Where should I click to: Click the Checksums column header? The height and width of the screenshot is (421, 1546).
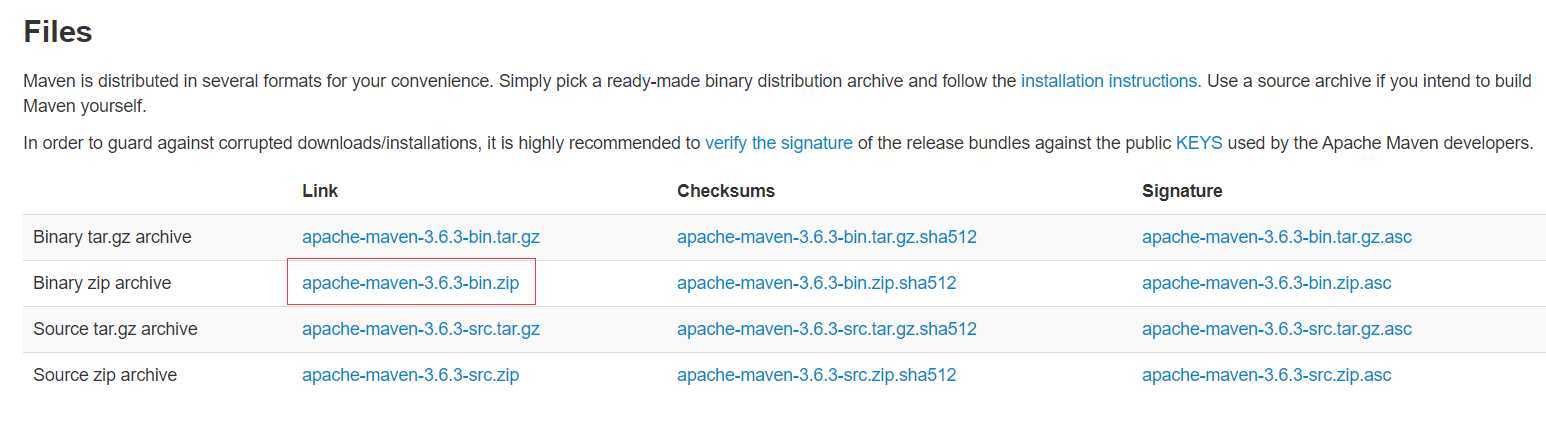pyautogui.click(x=725, y=191)
